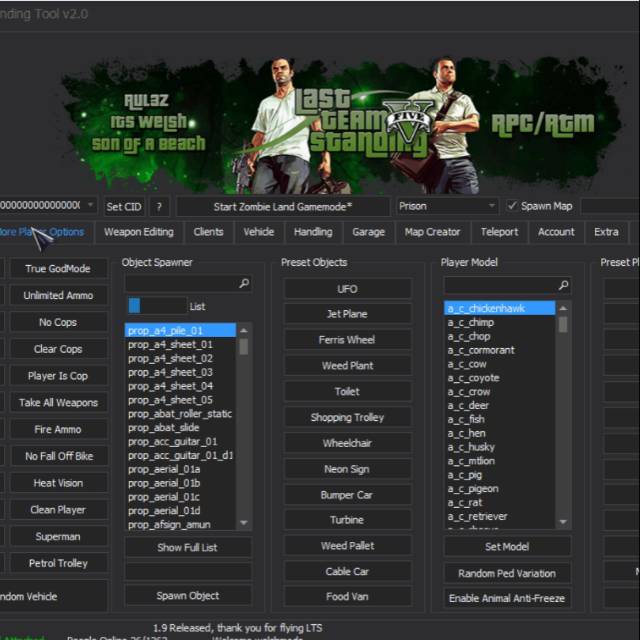Enable True GodMode option
640x640 pixels.
coord(57,269)
